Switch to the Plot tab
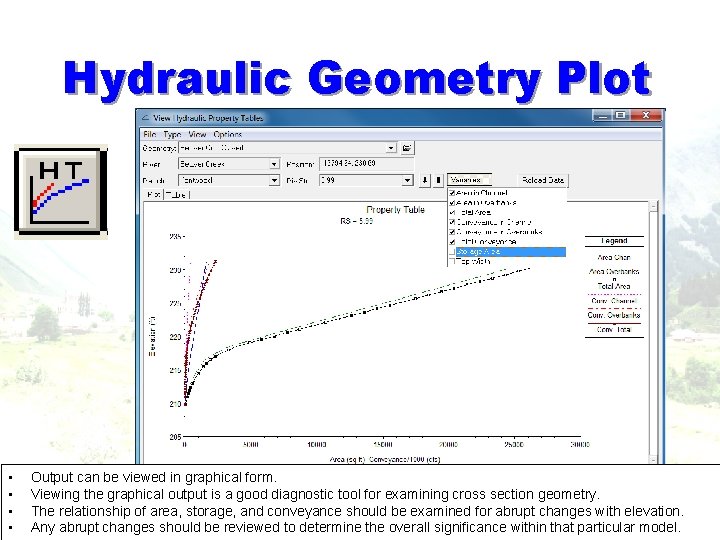Image resolution: width=720 pixels, height=540 pixels. click(153, 195)
